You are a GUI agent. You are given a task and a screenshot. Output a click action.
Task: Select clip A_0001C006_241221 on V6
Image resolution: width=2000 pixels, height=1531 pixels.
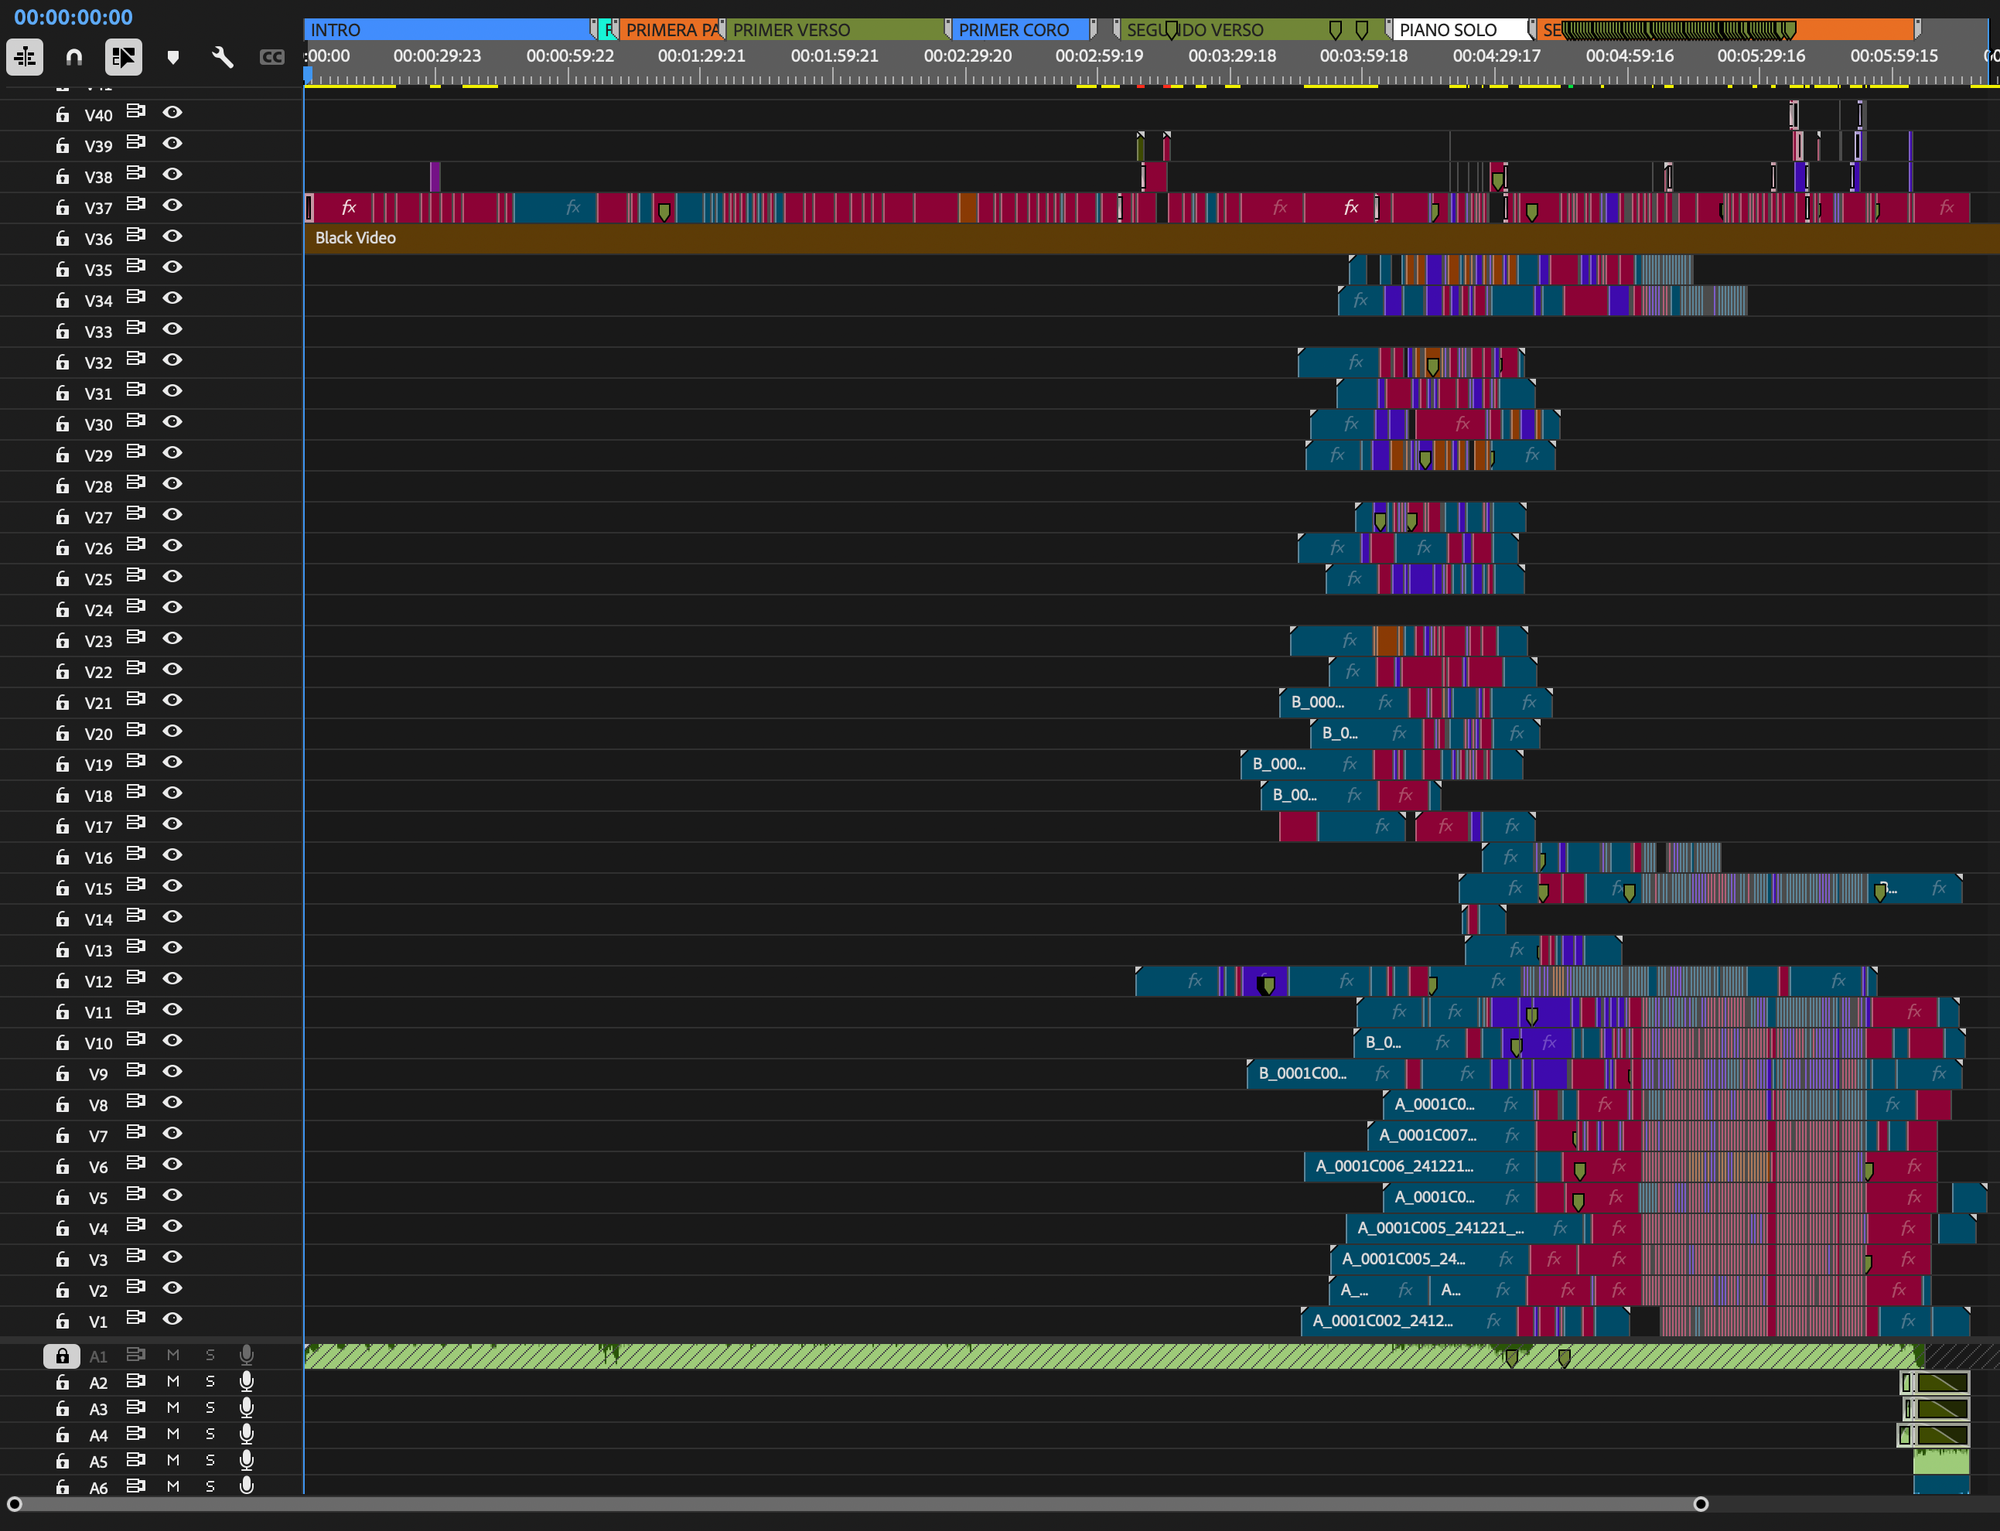click(x=1400, y=1166)
